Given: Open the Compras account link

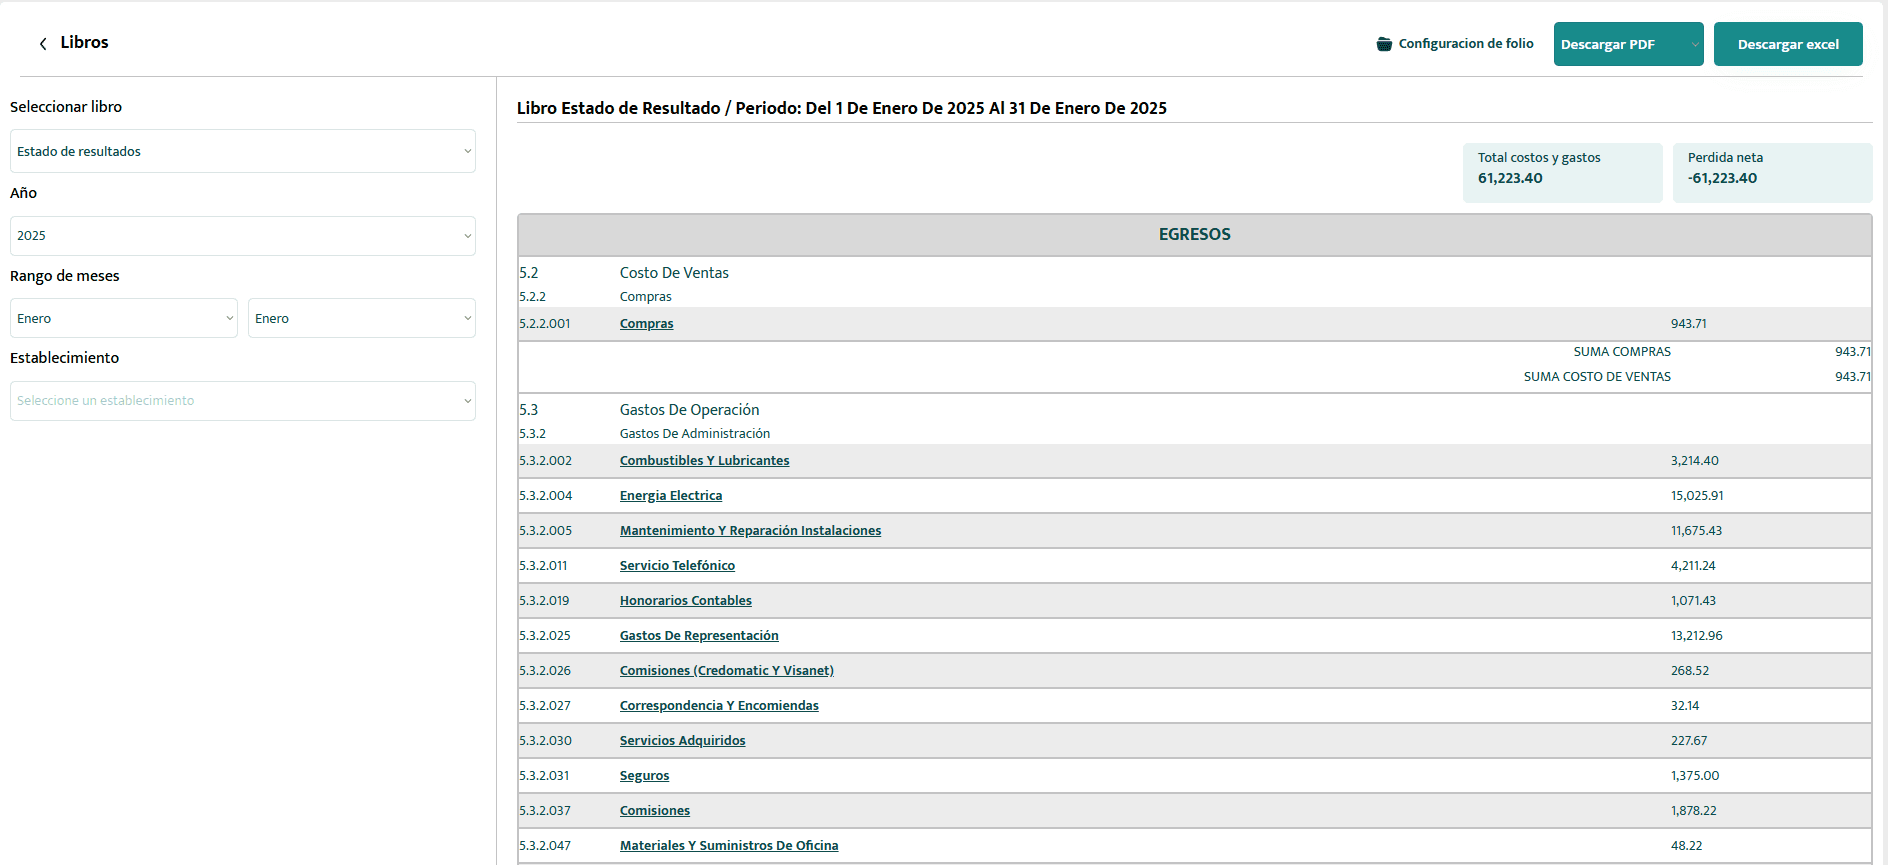Looking at the screenshot, I should [x=646, y=324].
